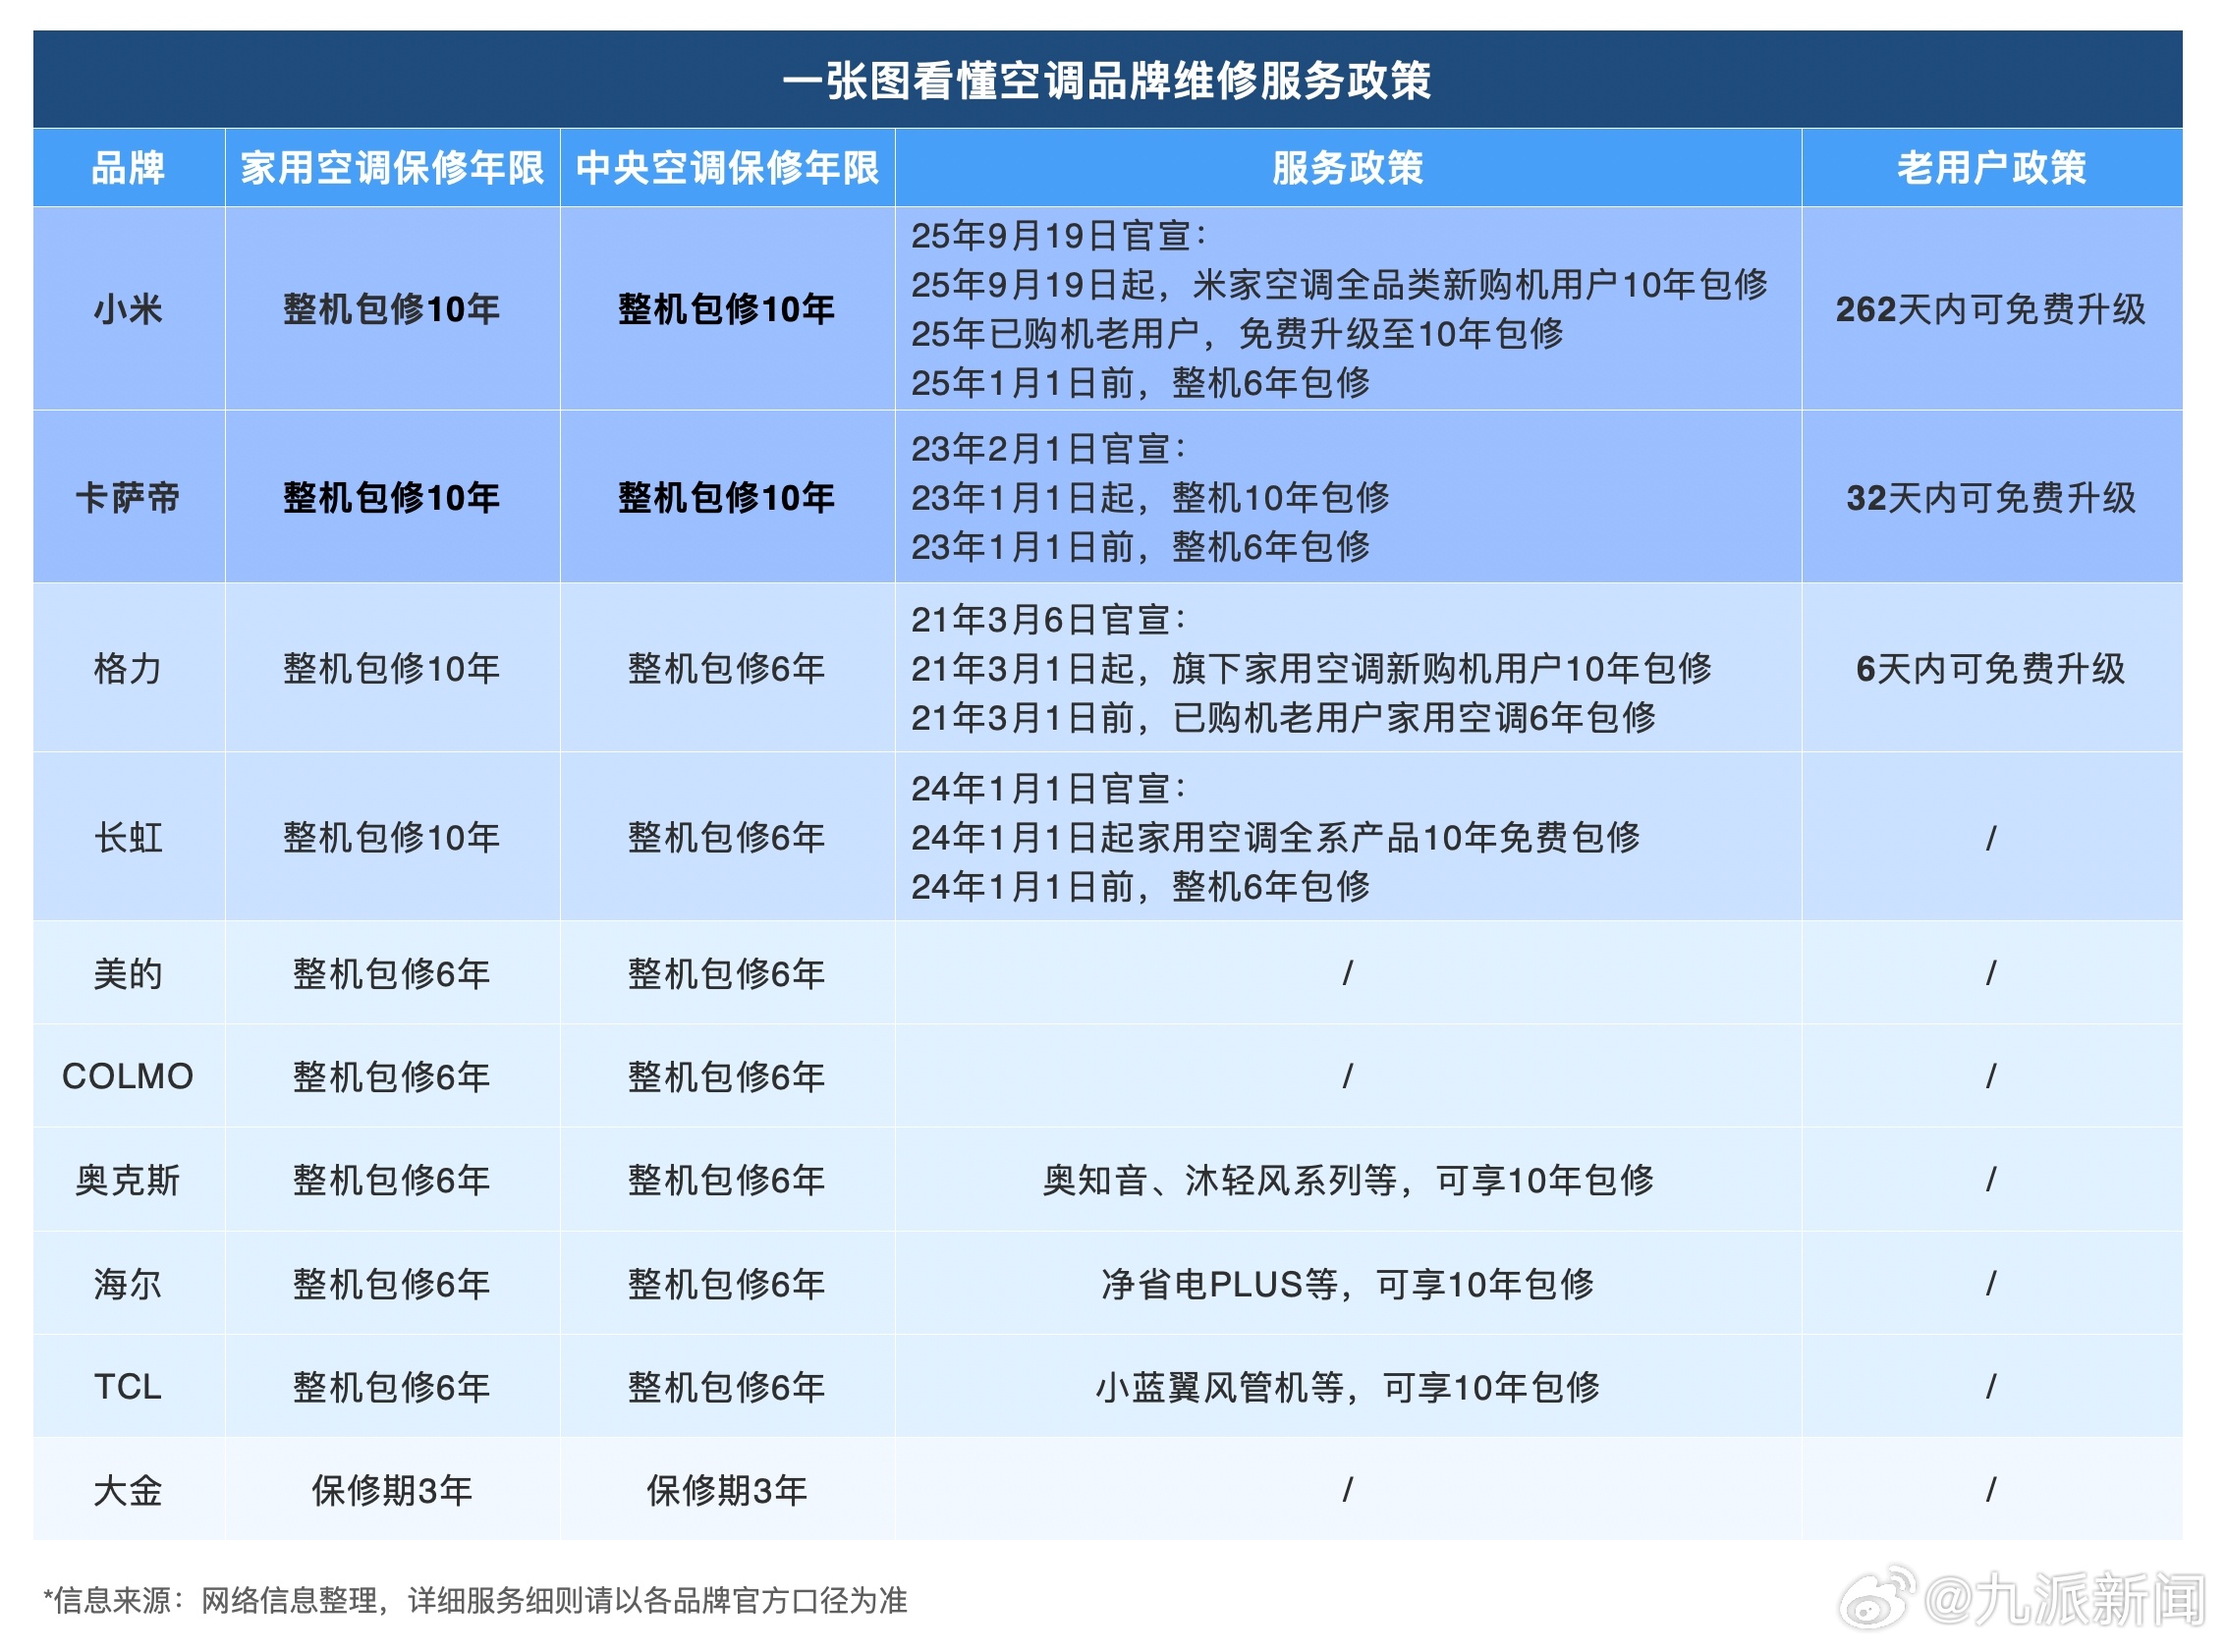This screenshot has height=1652, width=2226.
Task: Click the line 25年1月1日前，整机6年包修
Action: click(x=1140, y=383)
